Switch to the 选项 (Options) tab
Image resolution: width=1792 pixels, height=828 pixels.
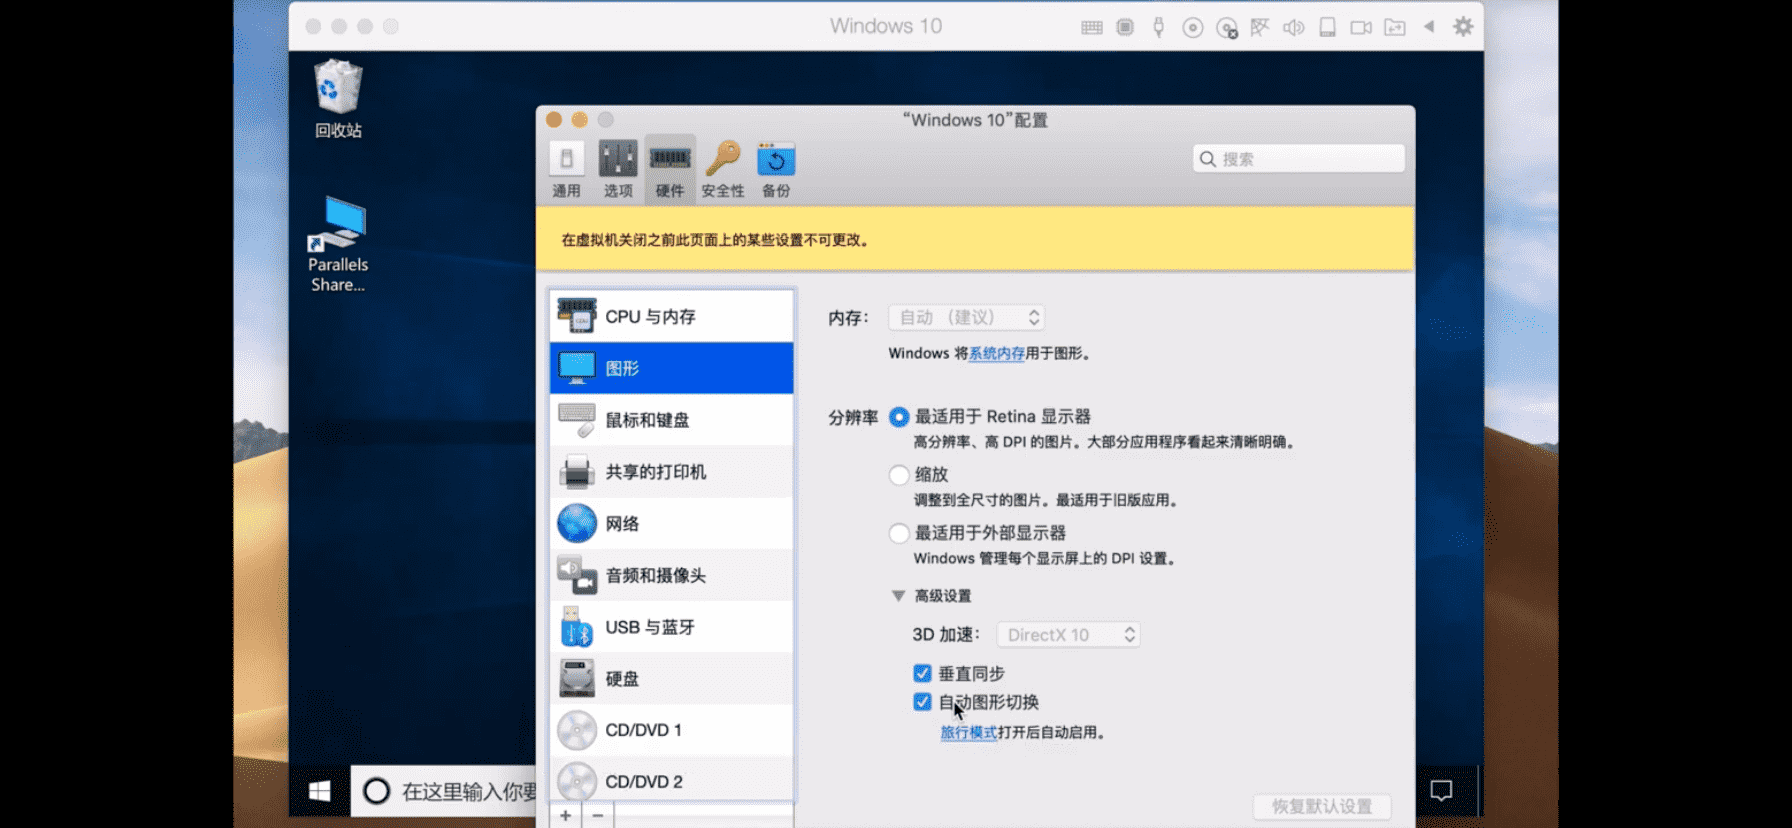click(618, 168)
